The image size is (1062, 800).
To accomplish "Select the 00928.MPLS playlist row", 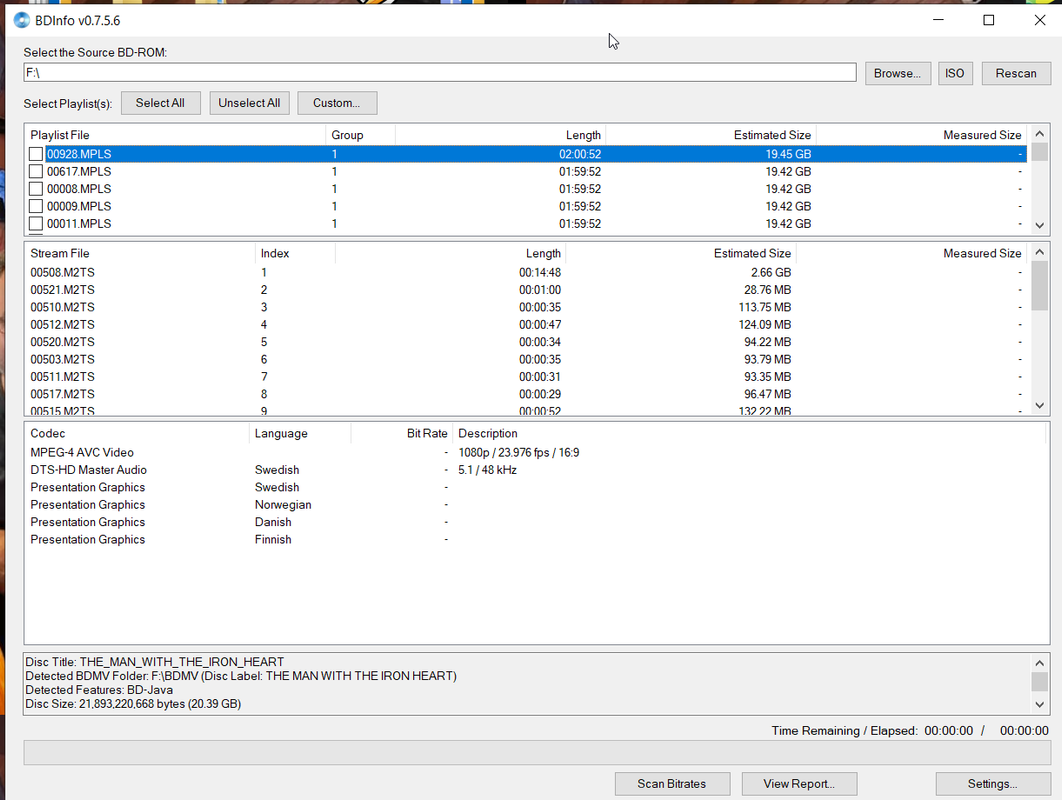I will [526, 154].
